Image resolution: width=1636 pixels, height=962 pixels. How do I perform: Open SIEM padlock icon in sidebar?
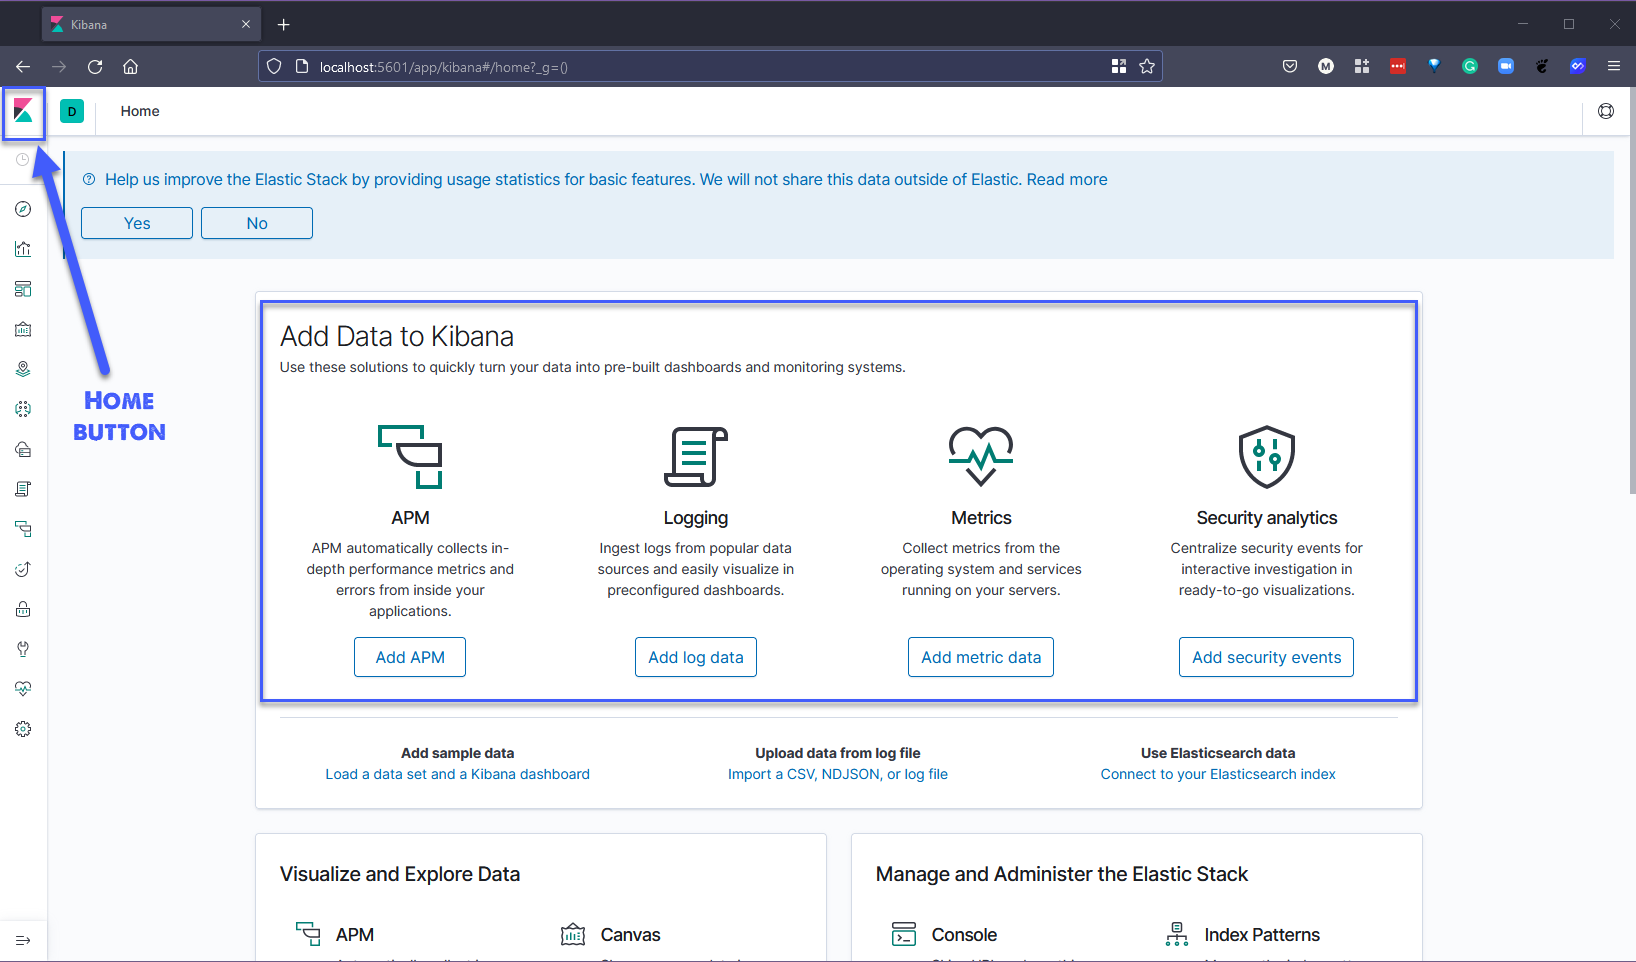point(23,609)
